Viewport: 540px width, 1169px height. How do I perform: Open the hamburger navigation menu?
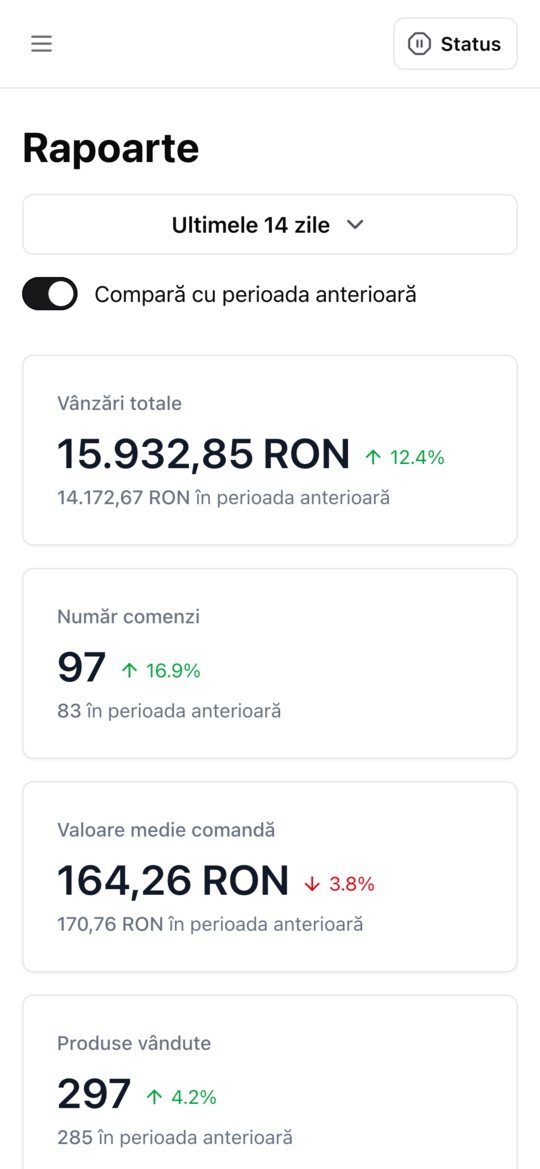tap(41, 44)
